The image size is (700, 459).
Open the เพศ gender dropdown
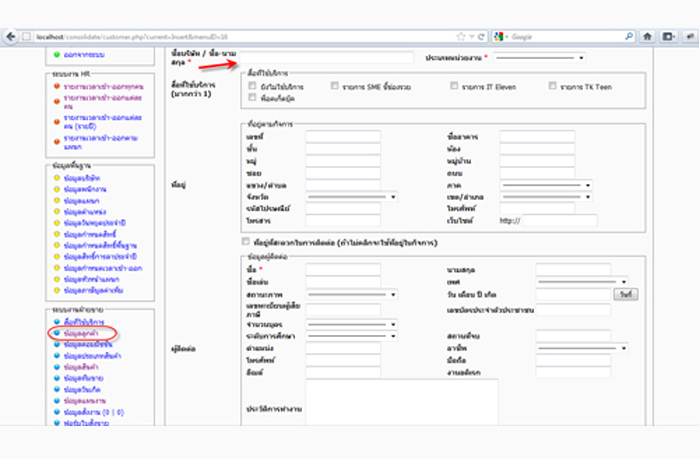tap(582, 282)
